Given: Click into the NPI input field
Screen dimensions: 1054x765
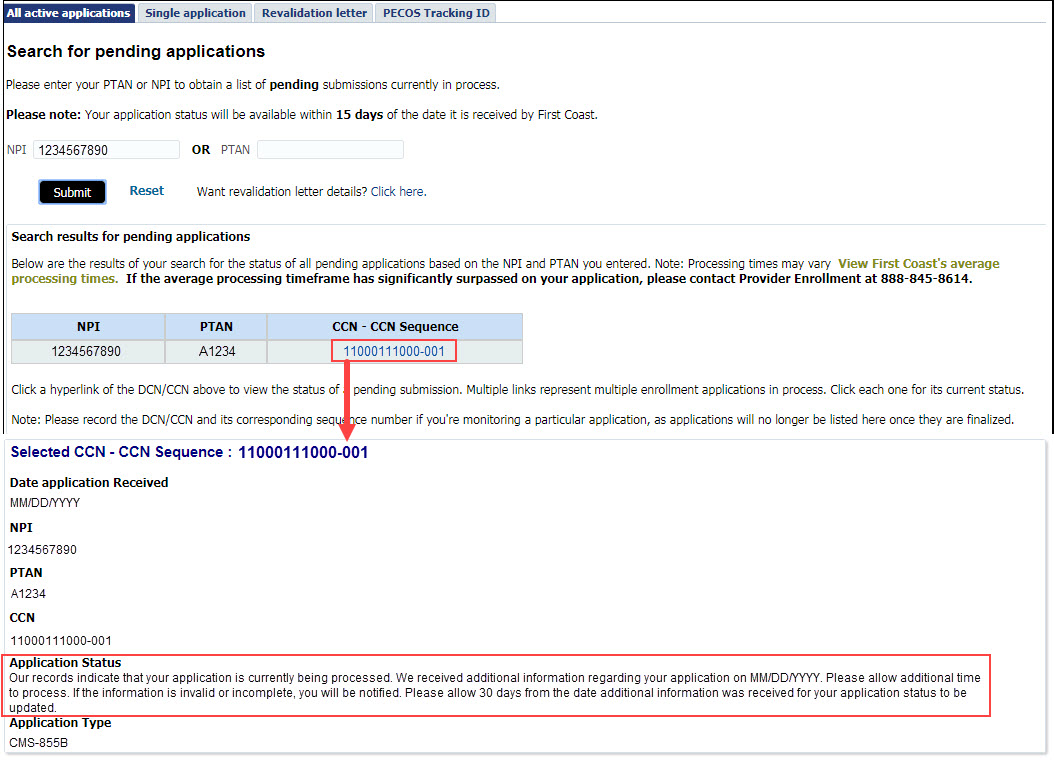Looking at the screenshot, I should [106, 150].
